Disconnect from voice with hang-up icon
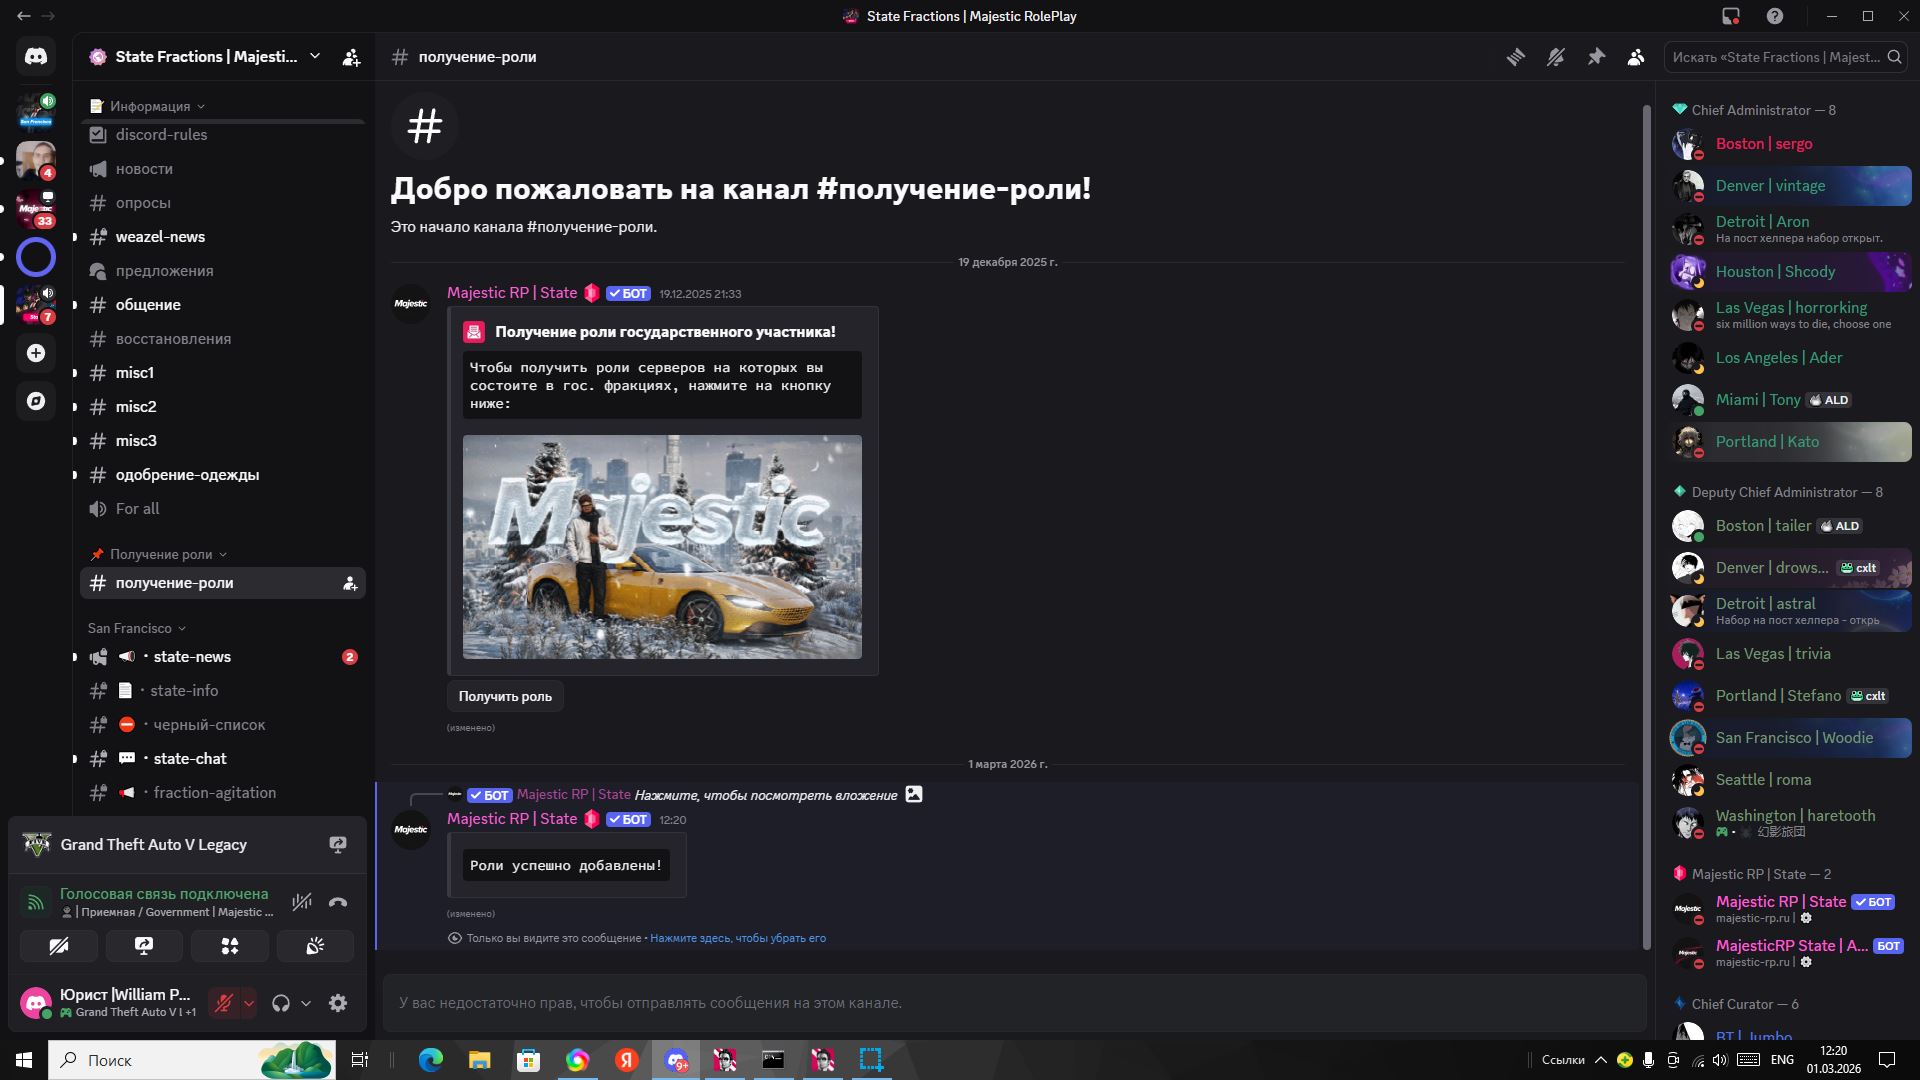 coord(338,902)
